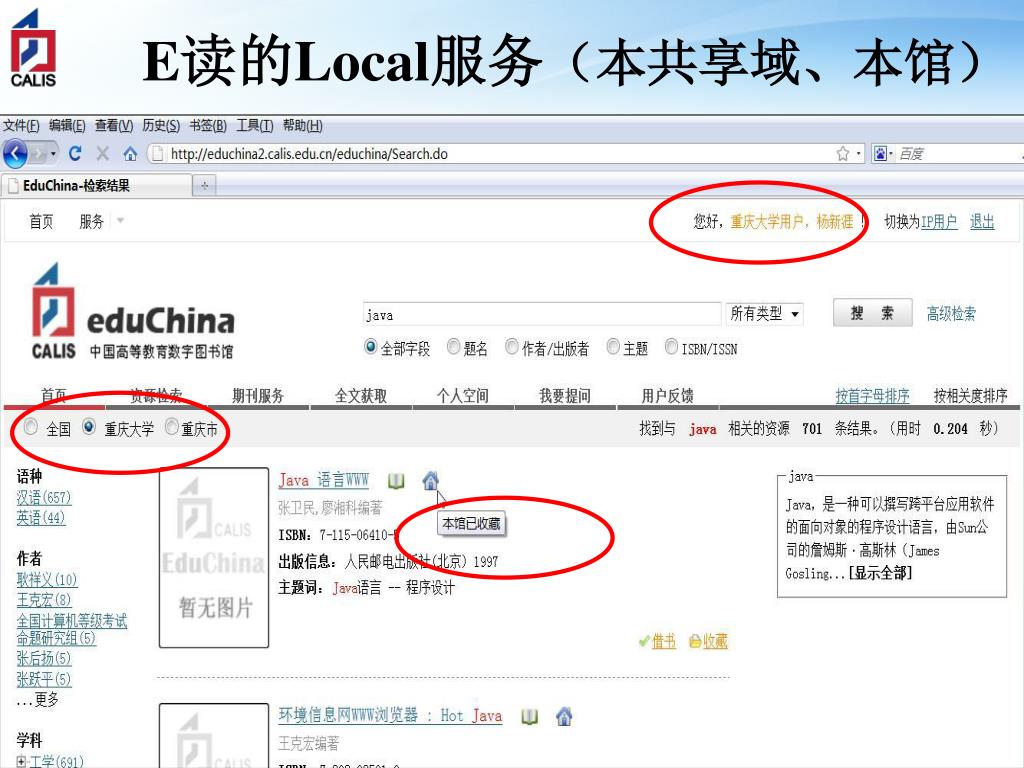Open the 期刊服务 navigation tab
1024x768 pixels.
point(258,396)
